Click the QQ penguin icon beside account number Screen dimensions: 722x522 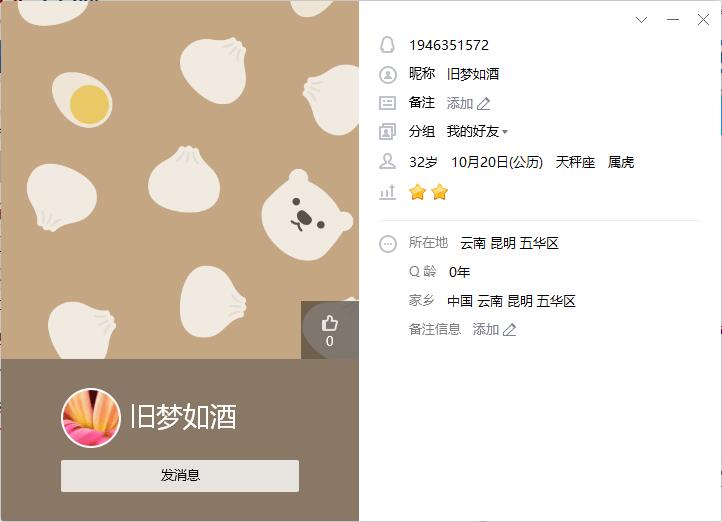[387, 45]
